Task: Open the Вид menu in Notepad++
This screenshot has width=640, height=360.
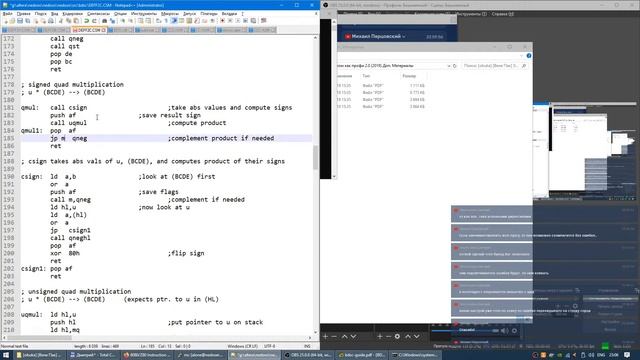Action: click(54, 13)
